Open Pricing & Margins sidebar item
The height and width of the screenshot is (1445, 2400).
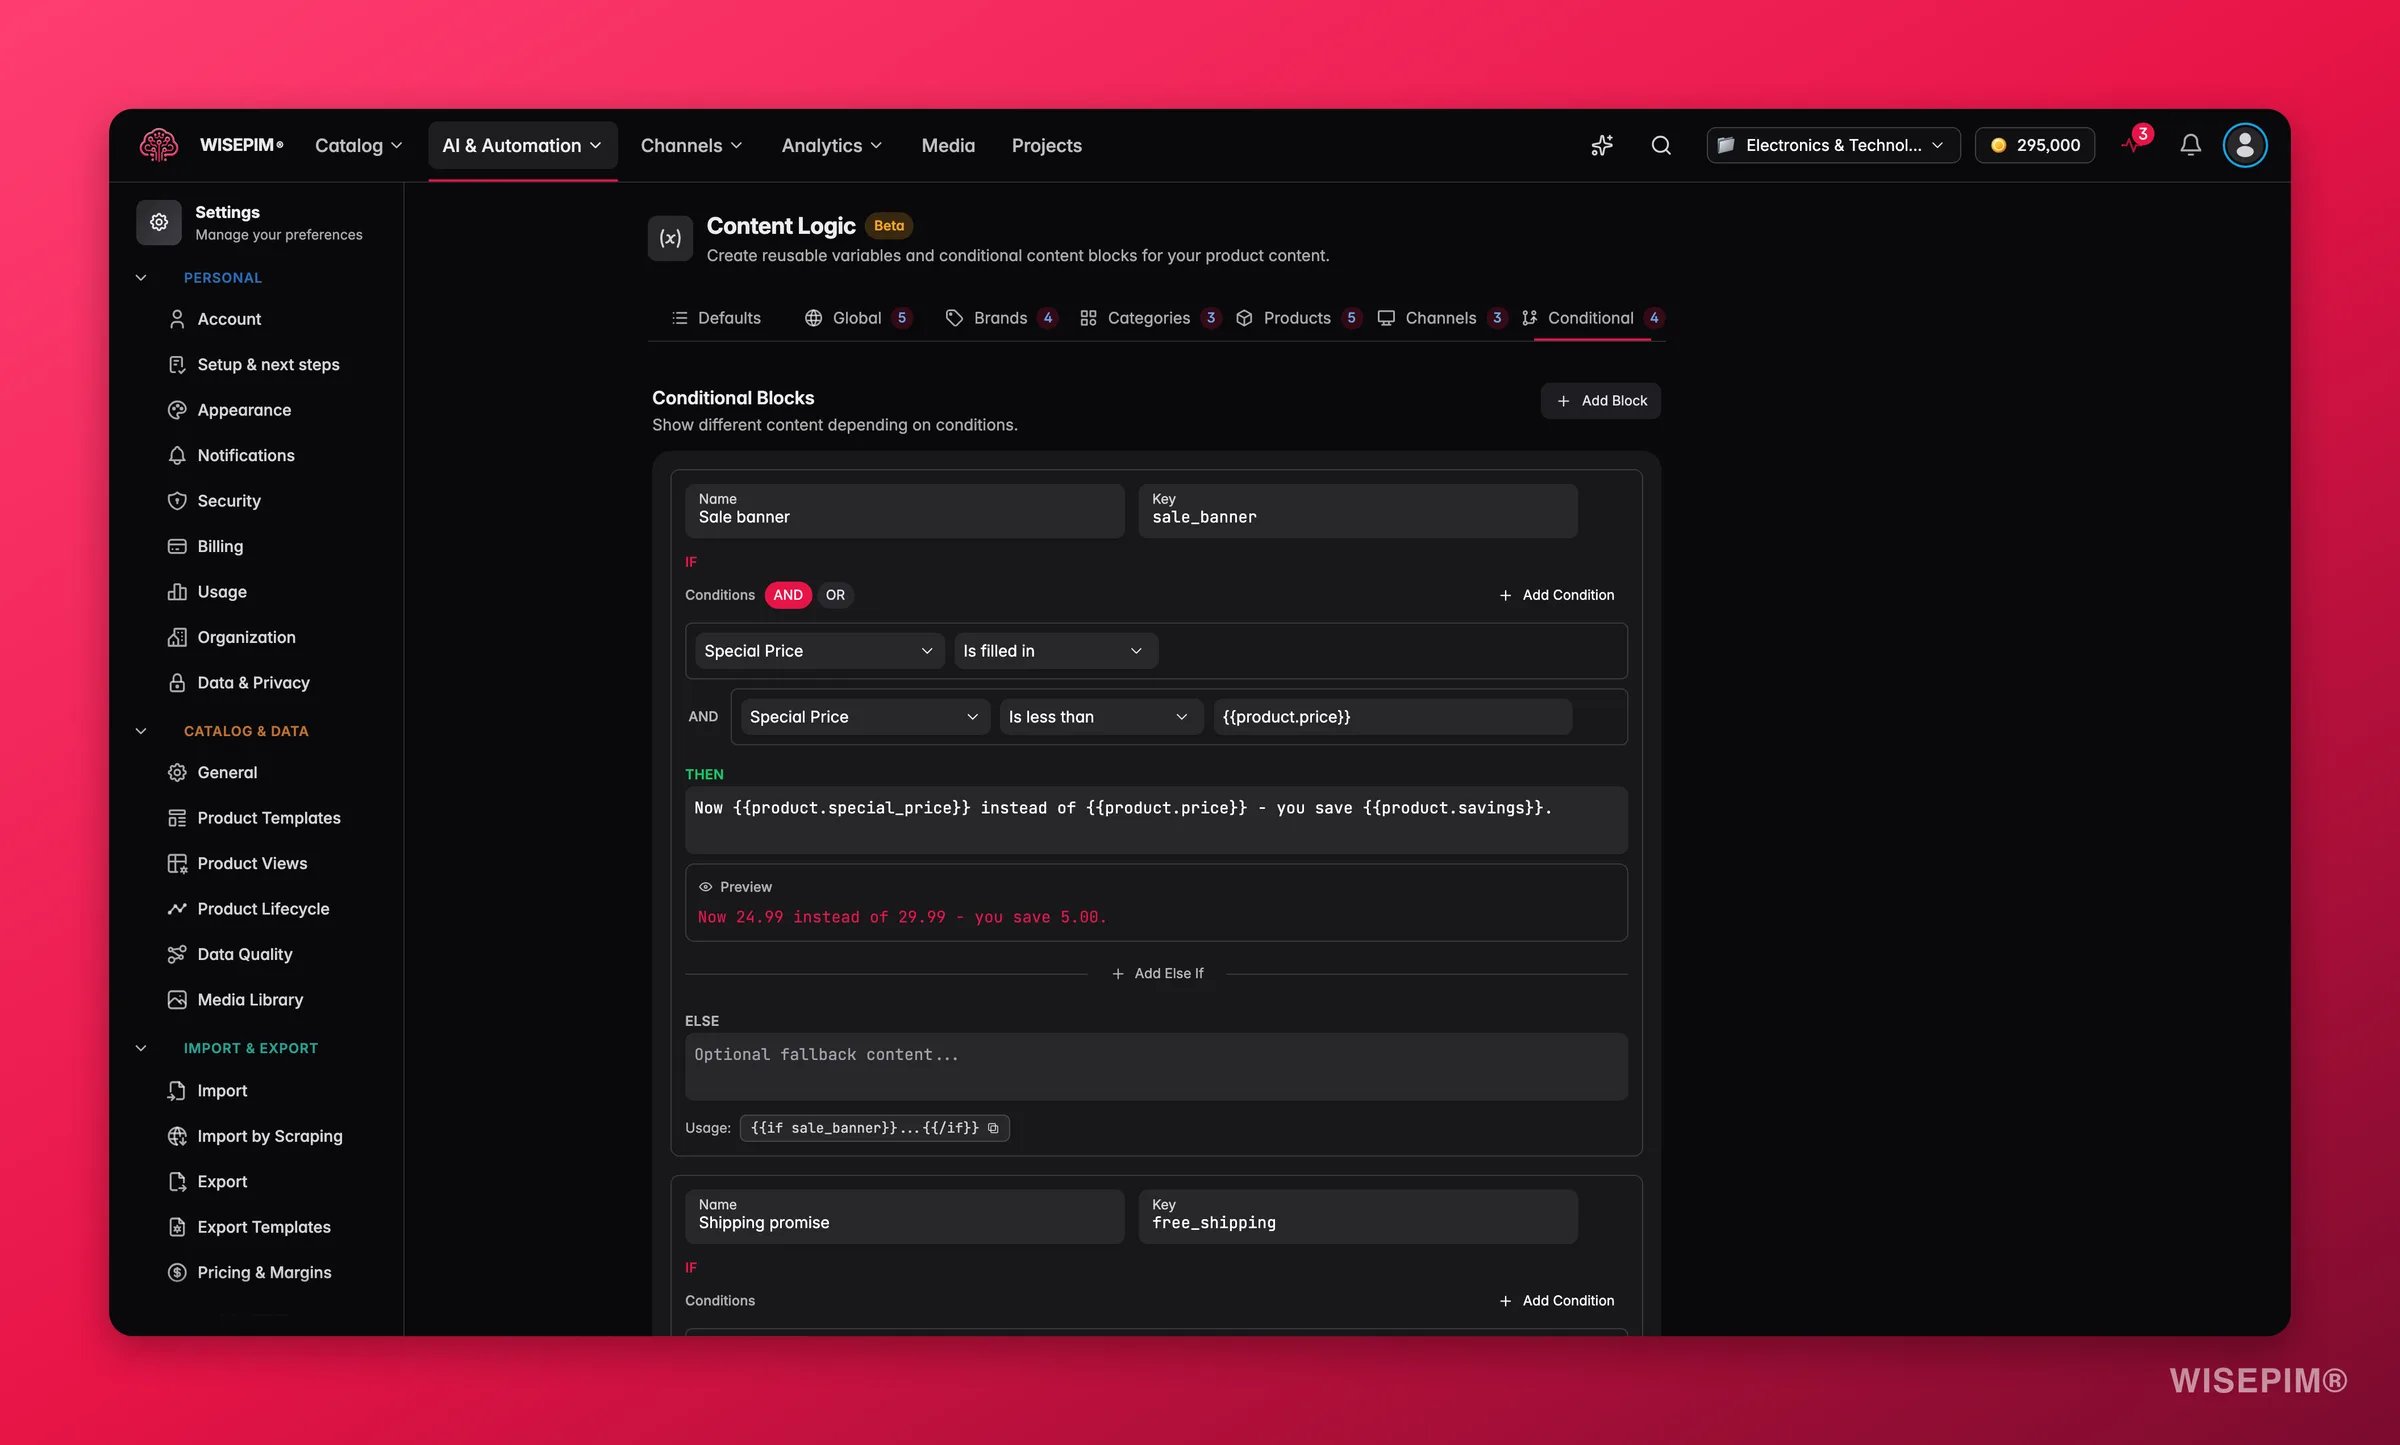point(264,1272)
